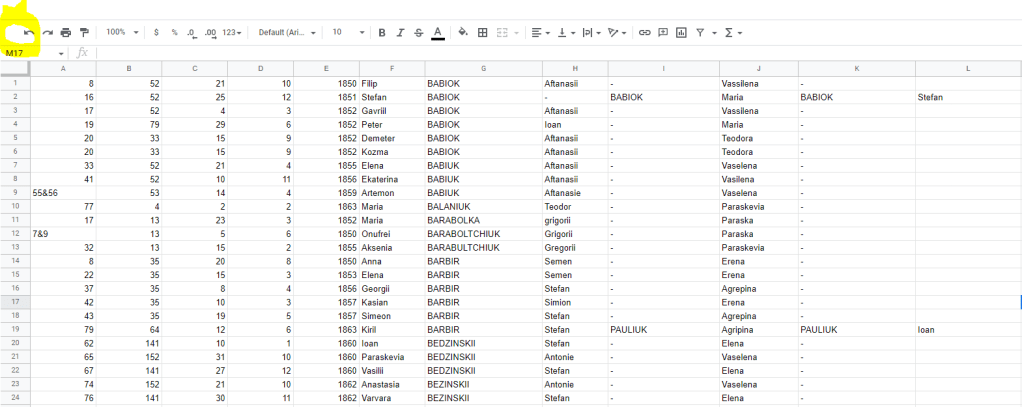Format as currency with the dollar icon
The height and width of the screenshot is (407, 1022).
[x=157, y=33]
